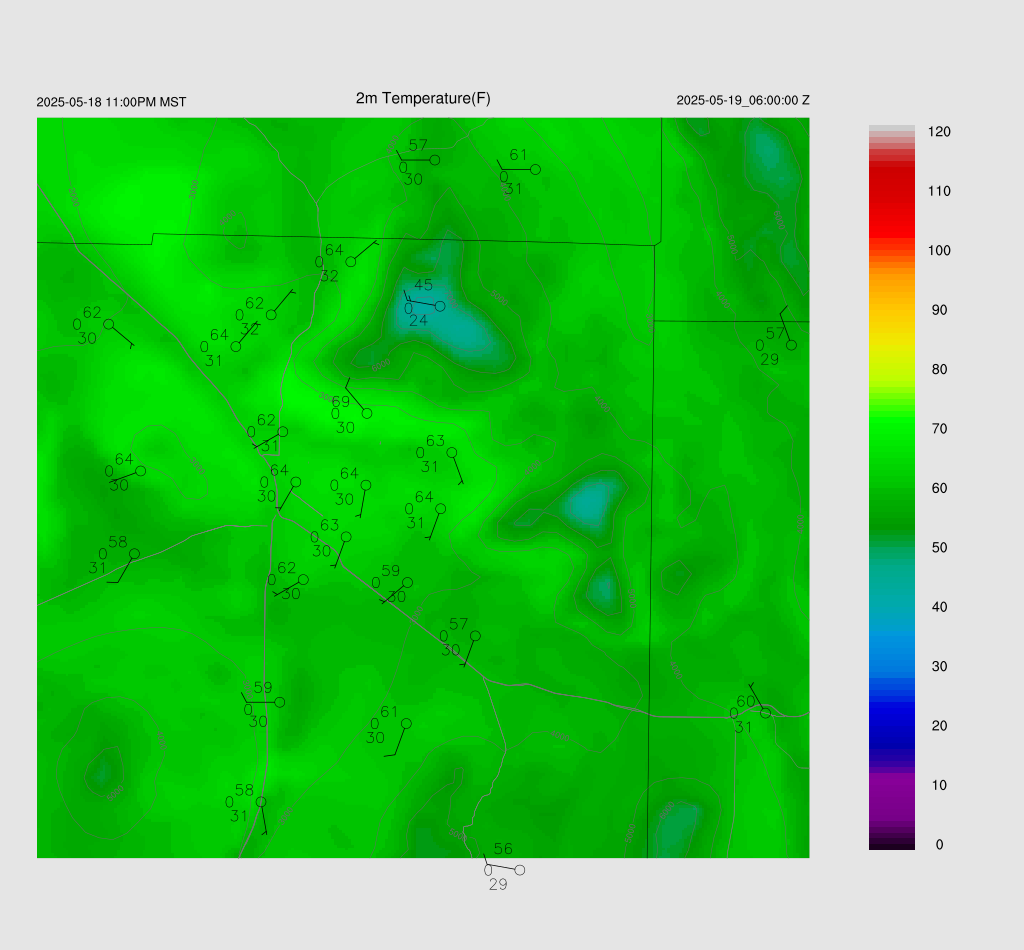The image size is (1024, 950).
Task: Click the 50 label on the colorbar
Action: pyautogui.click(x=939, y=548)
